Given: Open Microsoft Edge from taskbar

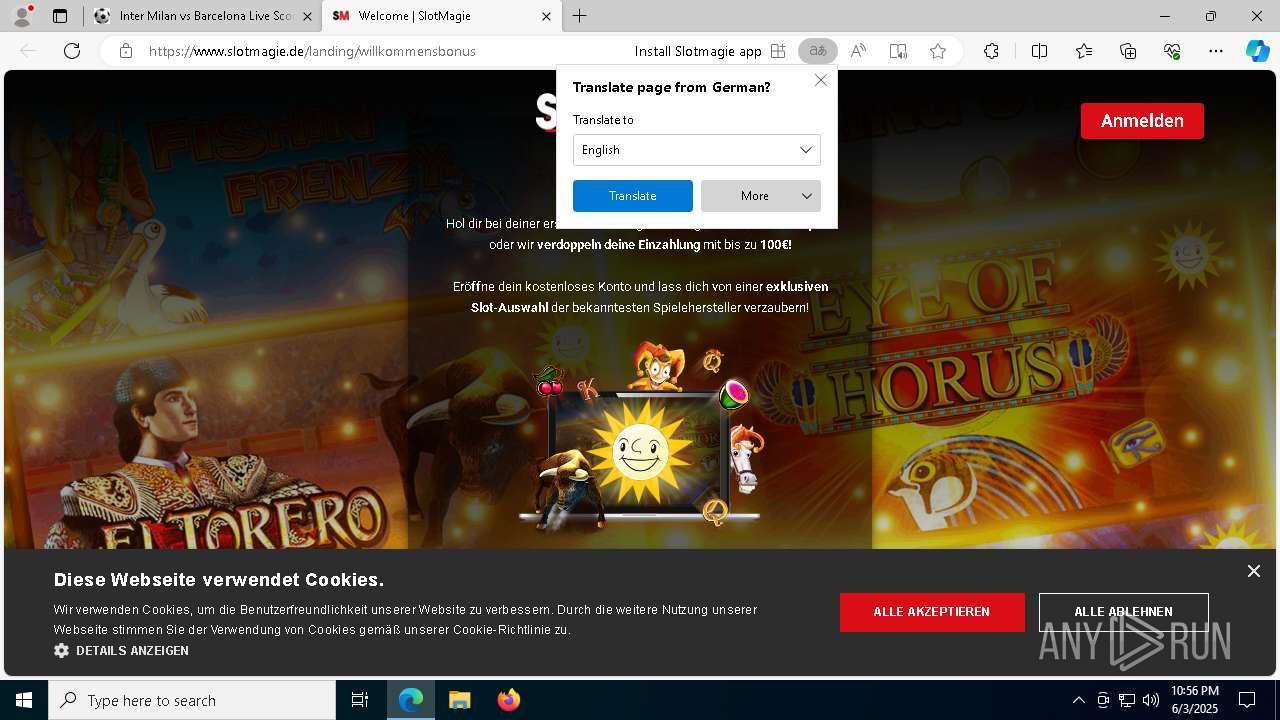Looking at the screenshot, I should point(411,700).
